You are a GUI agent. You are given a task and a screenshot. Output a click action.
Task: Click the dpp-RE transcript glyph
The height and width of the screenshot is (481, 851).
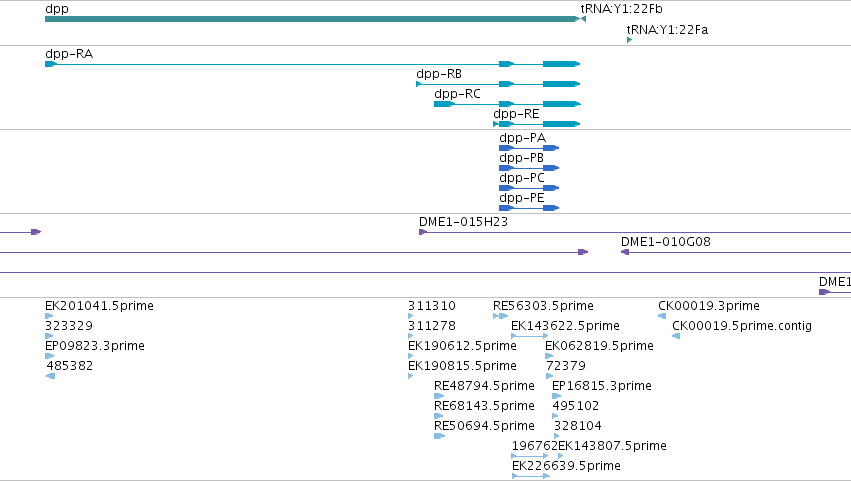(x=537, y=124)
